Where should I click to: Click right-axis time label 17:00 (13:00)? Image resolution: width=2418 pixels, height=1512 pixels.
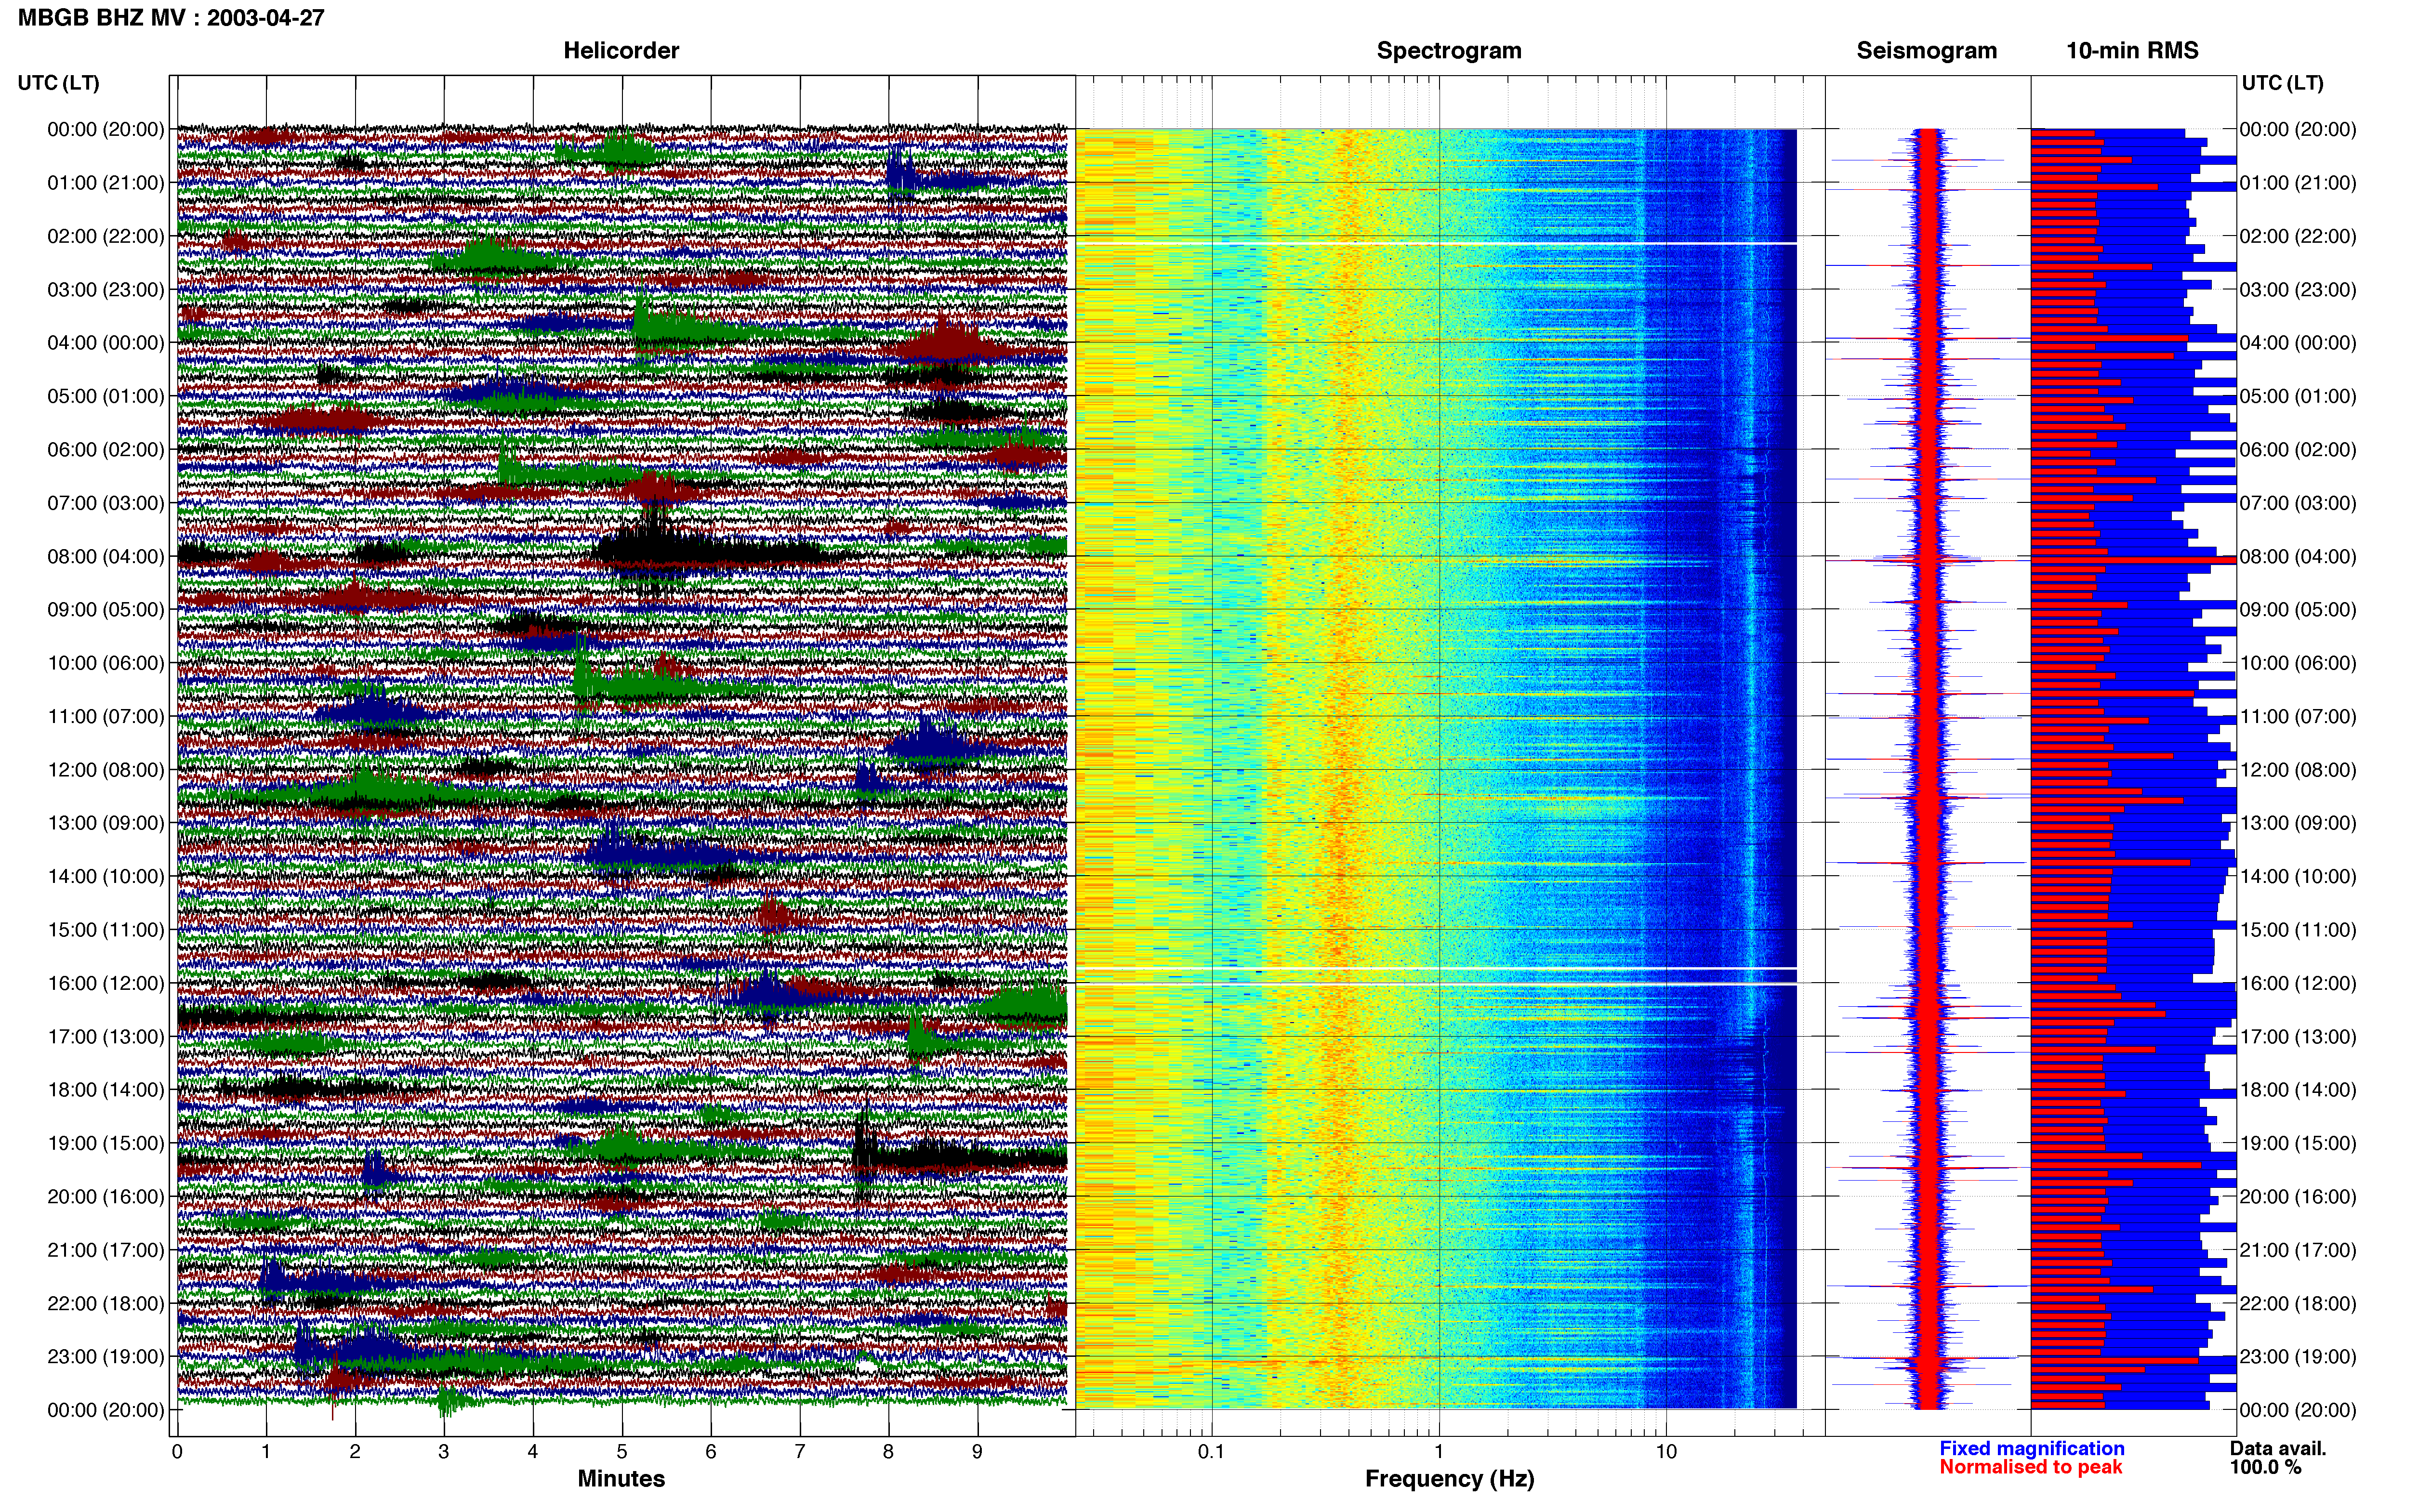(x=2298, y=1037)
